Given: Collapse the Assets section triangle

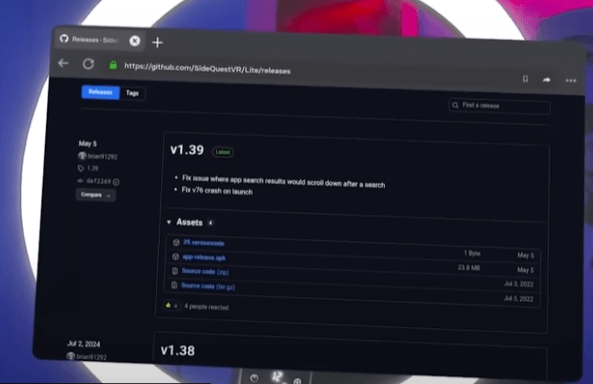Looking at the screenshot, I should tap(169, 222).
